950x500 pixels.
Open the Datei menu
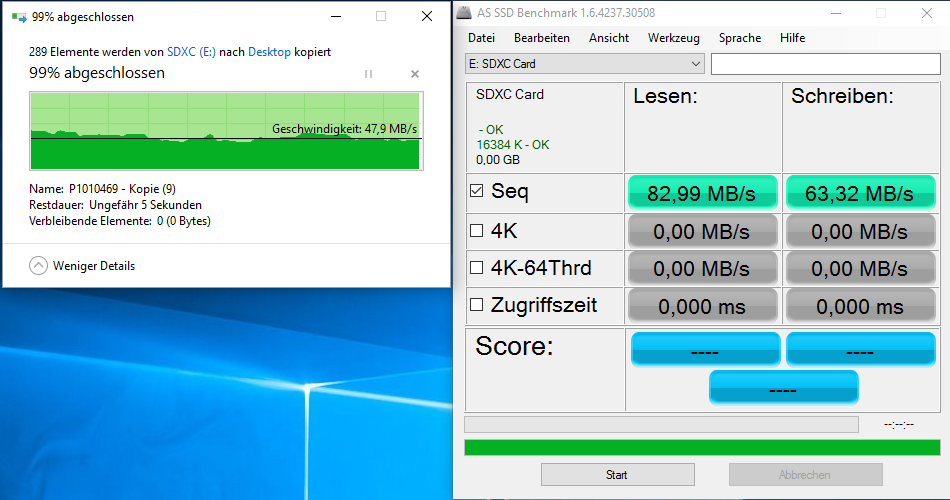[481, 38]
